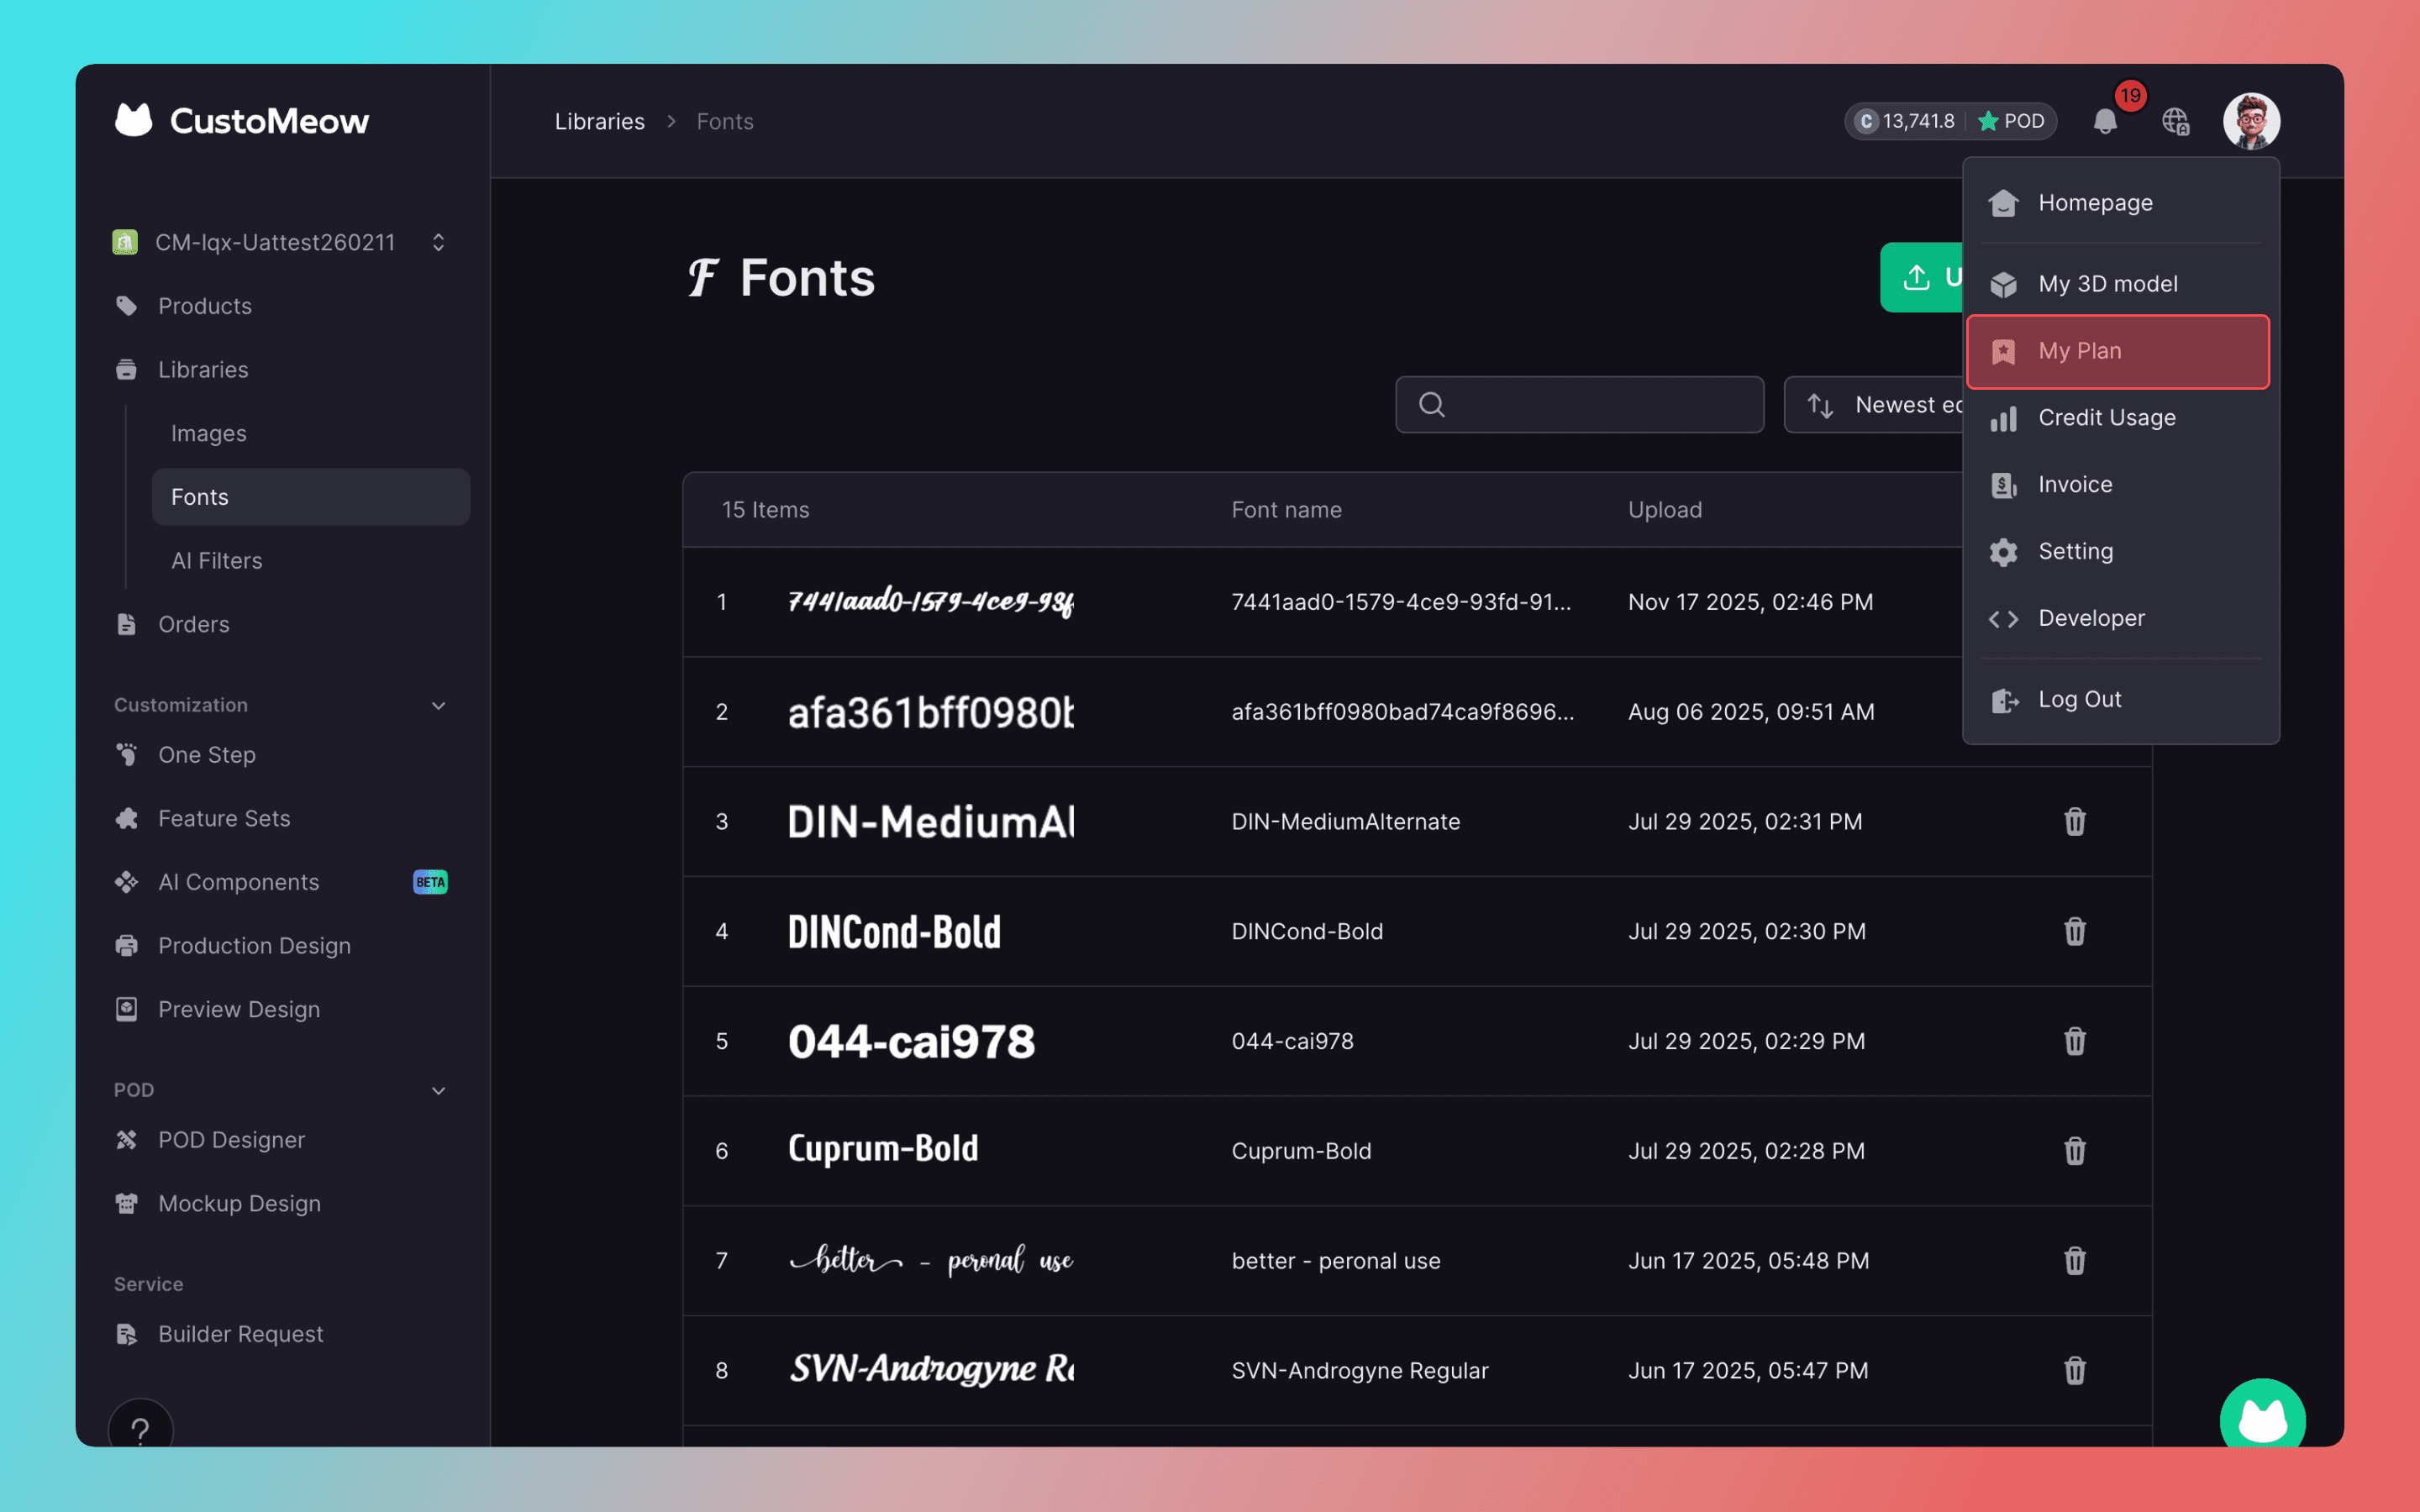Image resolution: width=2420 pixels, height=1512 pixels.
Task: Choose Credit Usage from the menu
Action: click(2106, 418)
